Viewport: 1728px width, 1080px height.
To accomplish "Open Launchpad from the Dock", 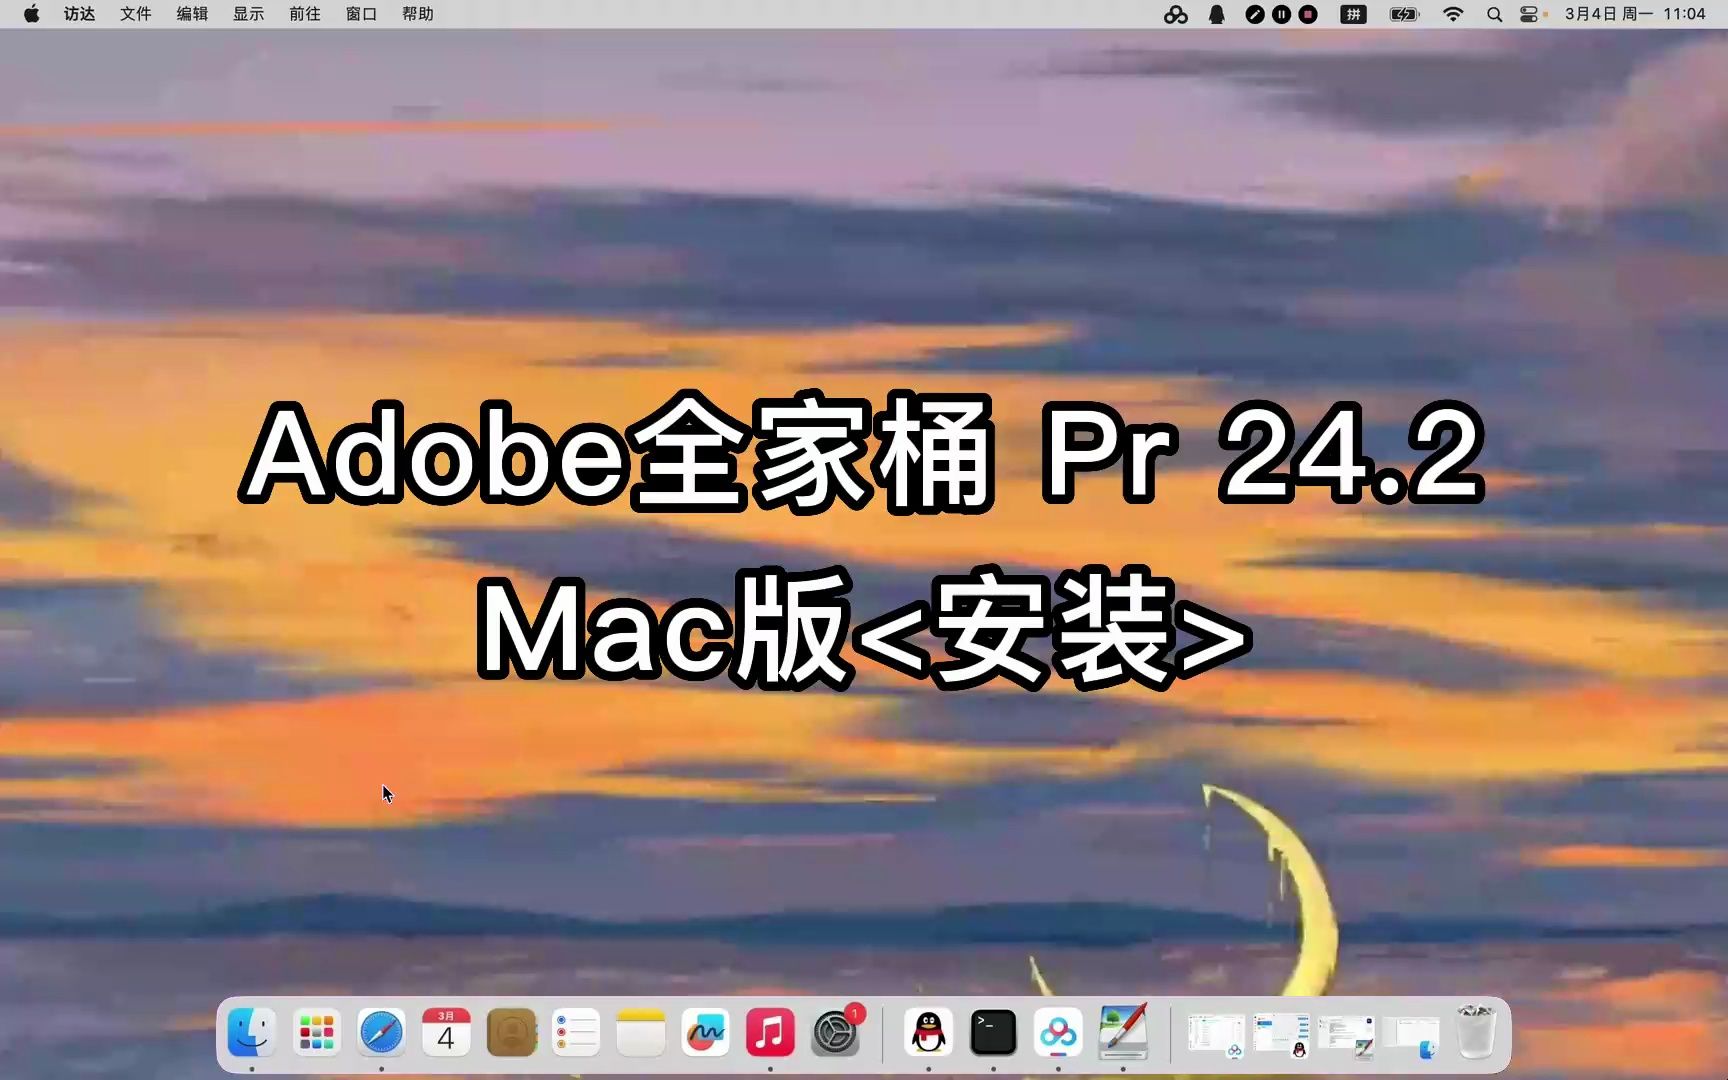I will tap(316, 1032).
